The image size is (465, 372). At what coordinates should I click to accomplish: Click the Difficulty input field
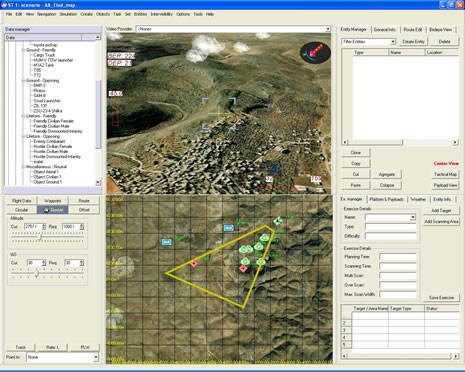click(x=391, y=236)
